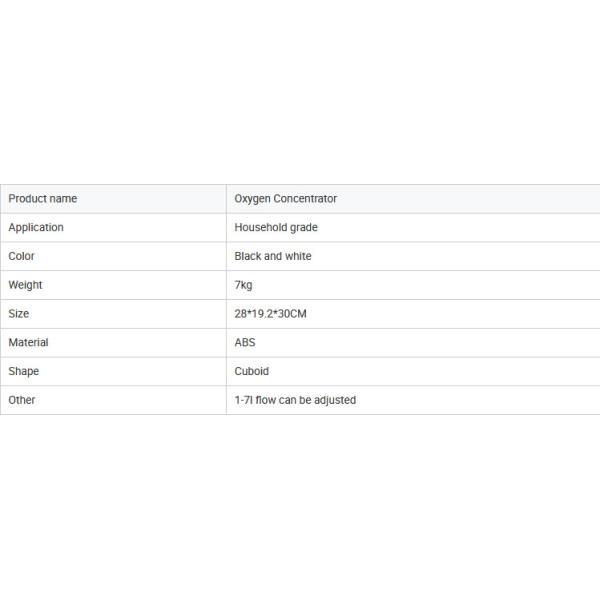Image resolution: width=600 pixels, height=600 pixels.
Task: Click the 'Weight' row label
Action: (26, 285)
